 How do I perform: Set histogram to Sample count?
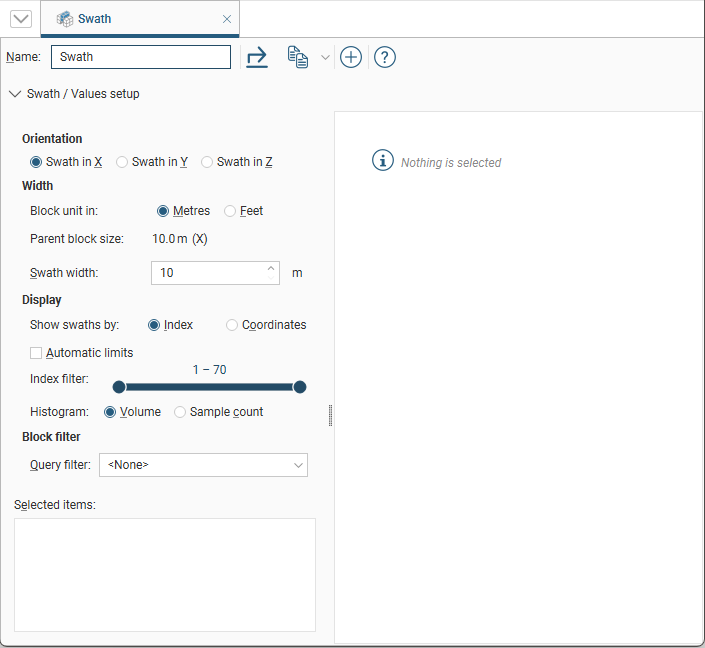(180, 412)
